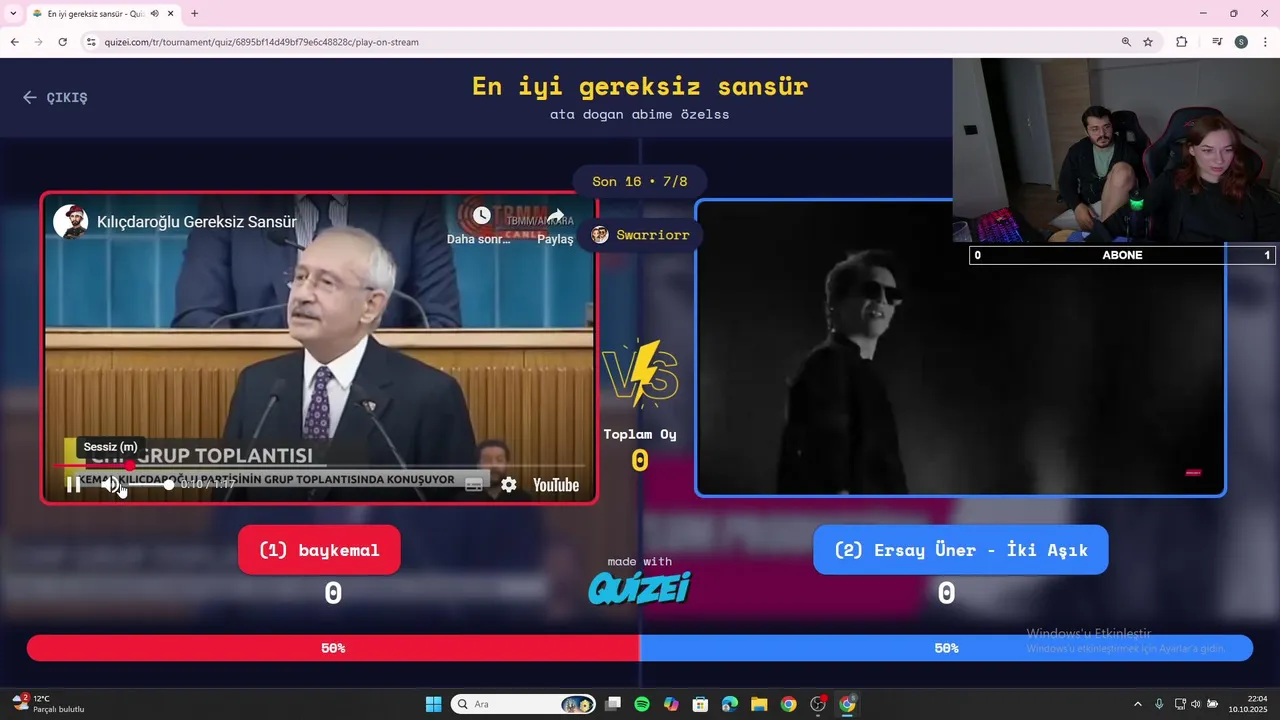Open media control icon in browser toolbar
The height and width of the screenshot is (720, 1280).
(x=1217, y=42)
